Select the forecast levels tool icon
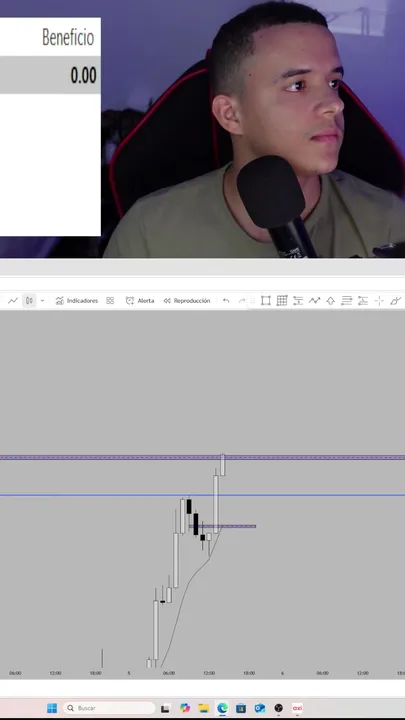 pos(363,301)
